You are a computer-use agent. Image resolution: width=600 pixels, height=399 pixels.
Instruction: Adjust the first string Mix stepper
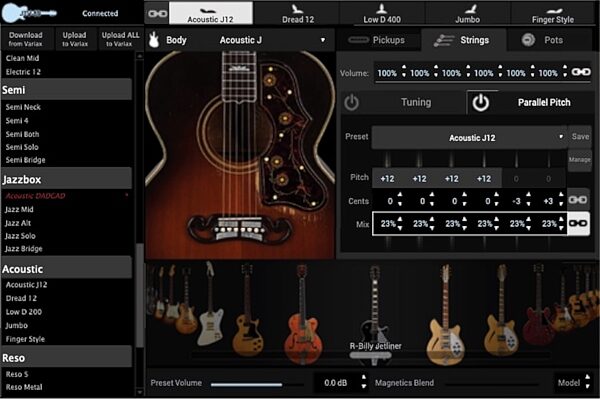pos(399,223)
